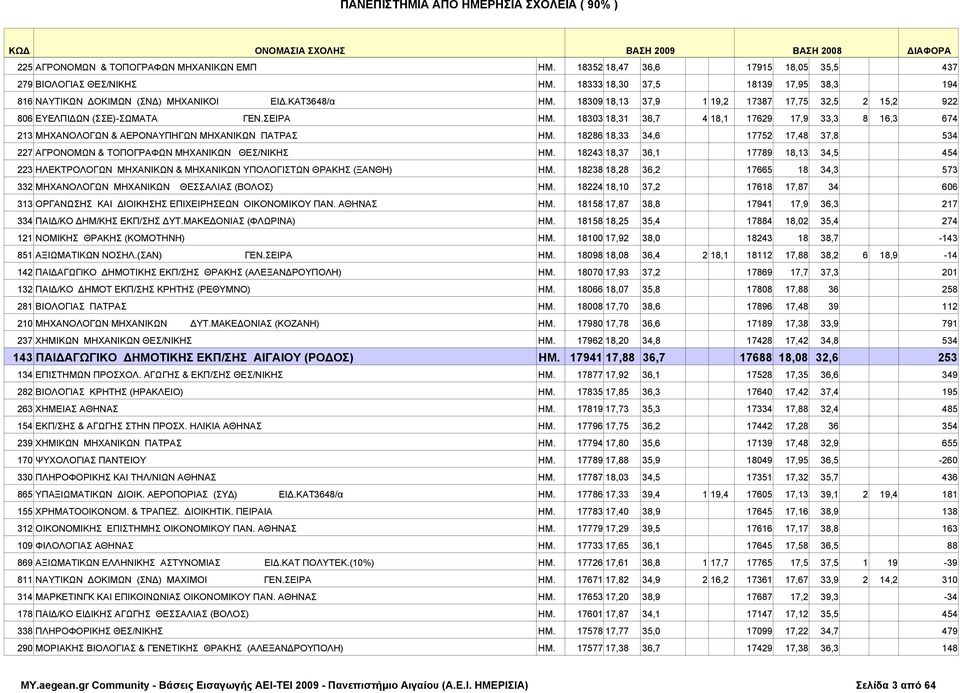Image resolution: width=960 pixels, height=693 pixels.
Task: Select ΟΡΓΑΝΩΣΗΣ ΚΑΙ ΔΙΟΙΚΗΣΗΣ ΕΠΙΧΕΙΡΗΣΕΩΝ school name
Action: tap(206, 204)
